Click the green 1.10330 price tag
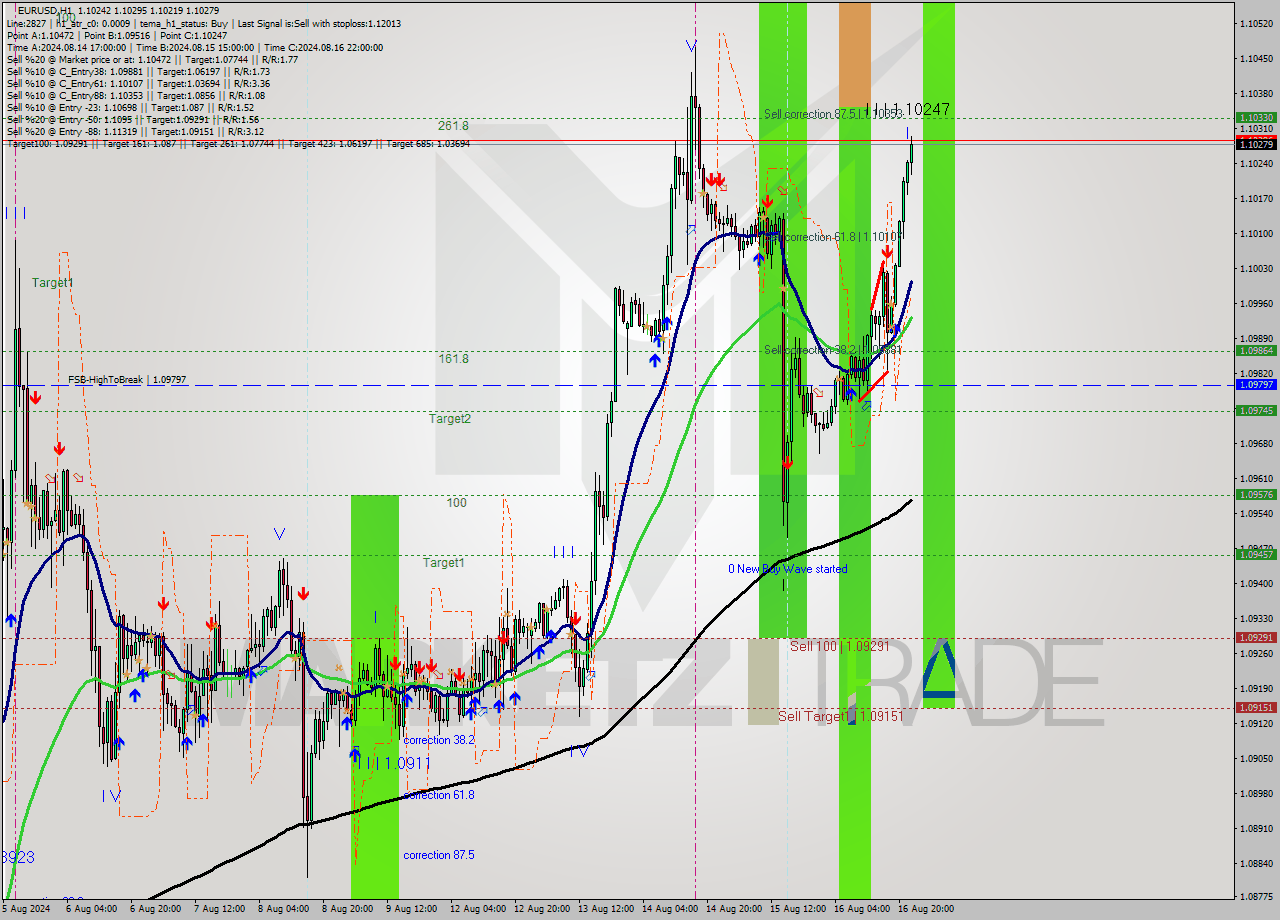The width and height of the screenshot is (1280, 920). [x=1256, y=117]
